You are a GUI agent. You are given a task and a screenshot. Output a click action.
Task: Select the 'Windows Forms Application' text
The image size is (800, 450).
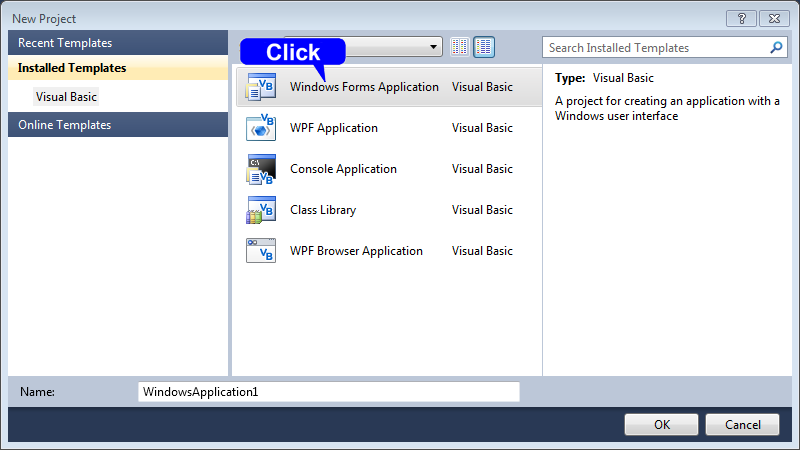coord(364,87)
